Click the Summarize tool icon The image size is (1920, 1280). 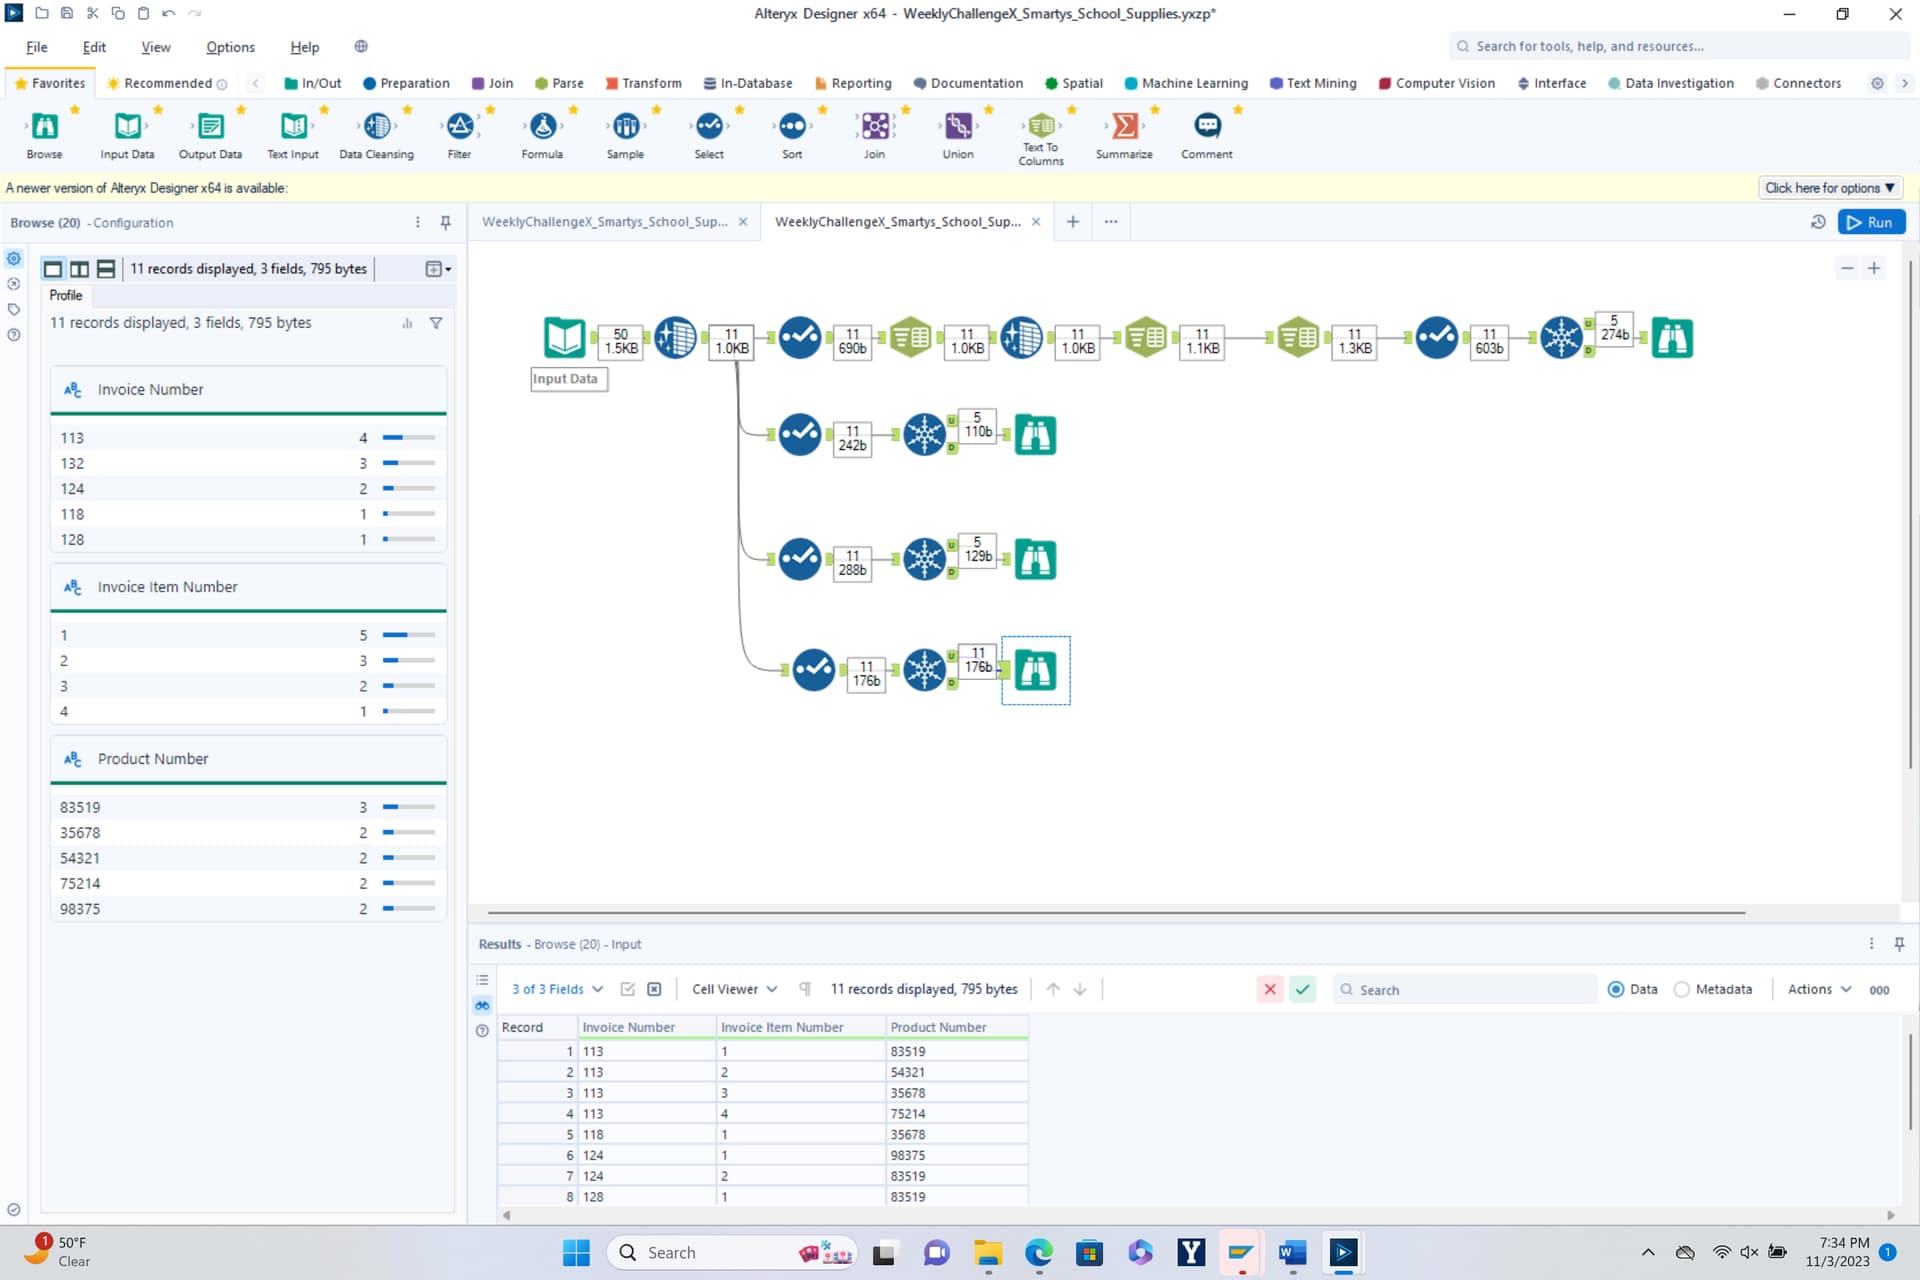[1124, 127]
